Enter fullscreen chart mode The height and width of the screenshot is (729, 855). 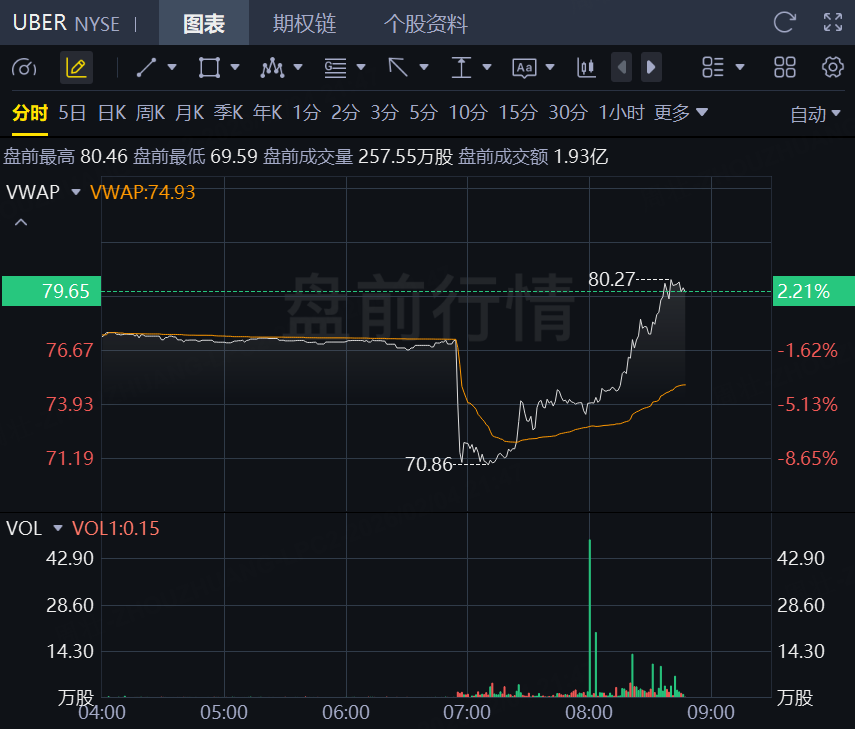[x=833, y=22]
